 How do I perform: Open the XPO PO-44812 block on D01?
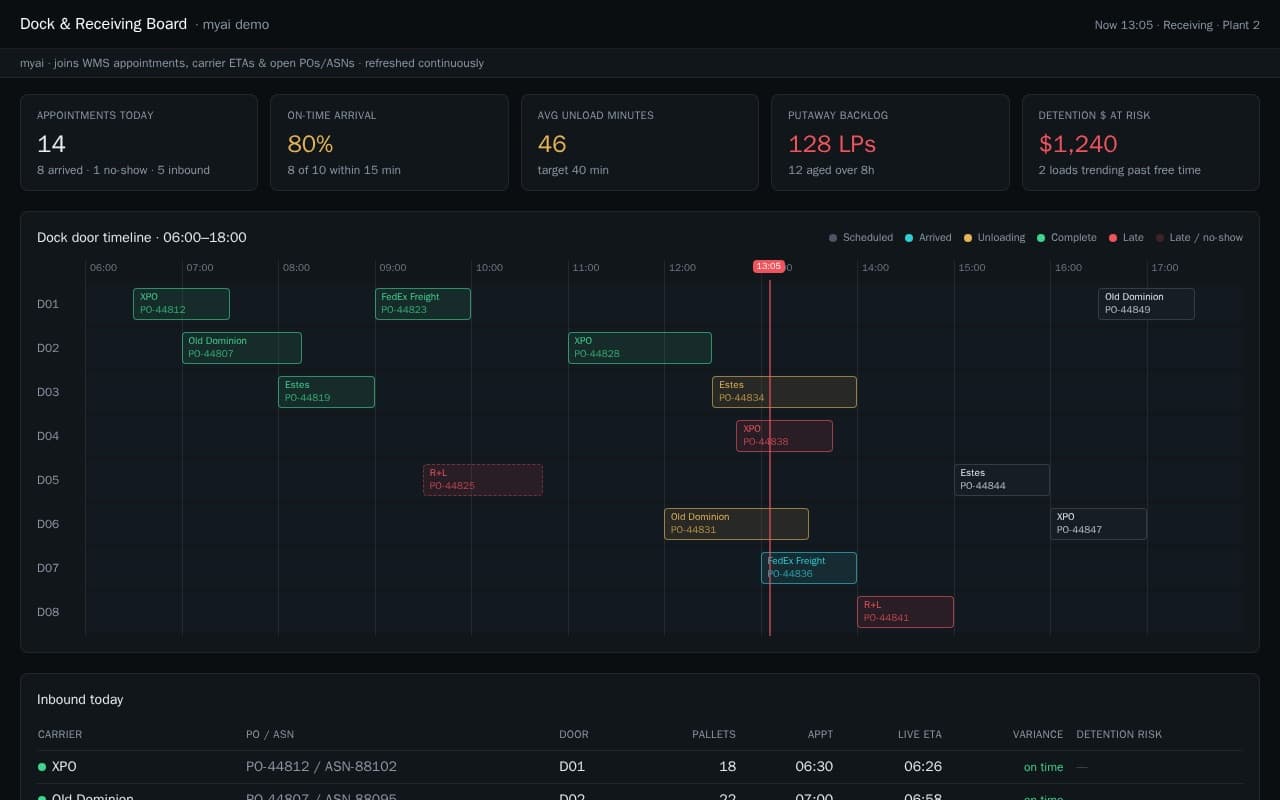[181, 304]
